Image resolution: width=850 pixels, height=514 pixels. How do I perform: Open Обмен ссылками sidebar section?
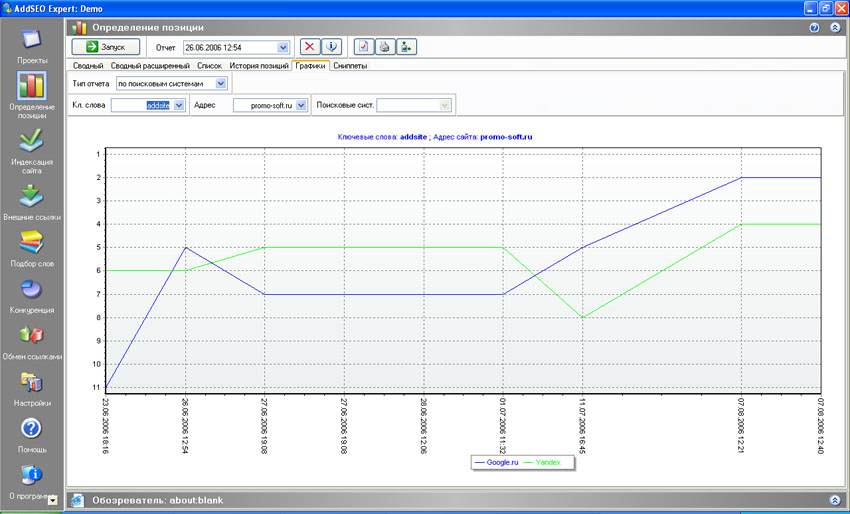(31, 335)
